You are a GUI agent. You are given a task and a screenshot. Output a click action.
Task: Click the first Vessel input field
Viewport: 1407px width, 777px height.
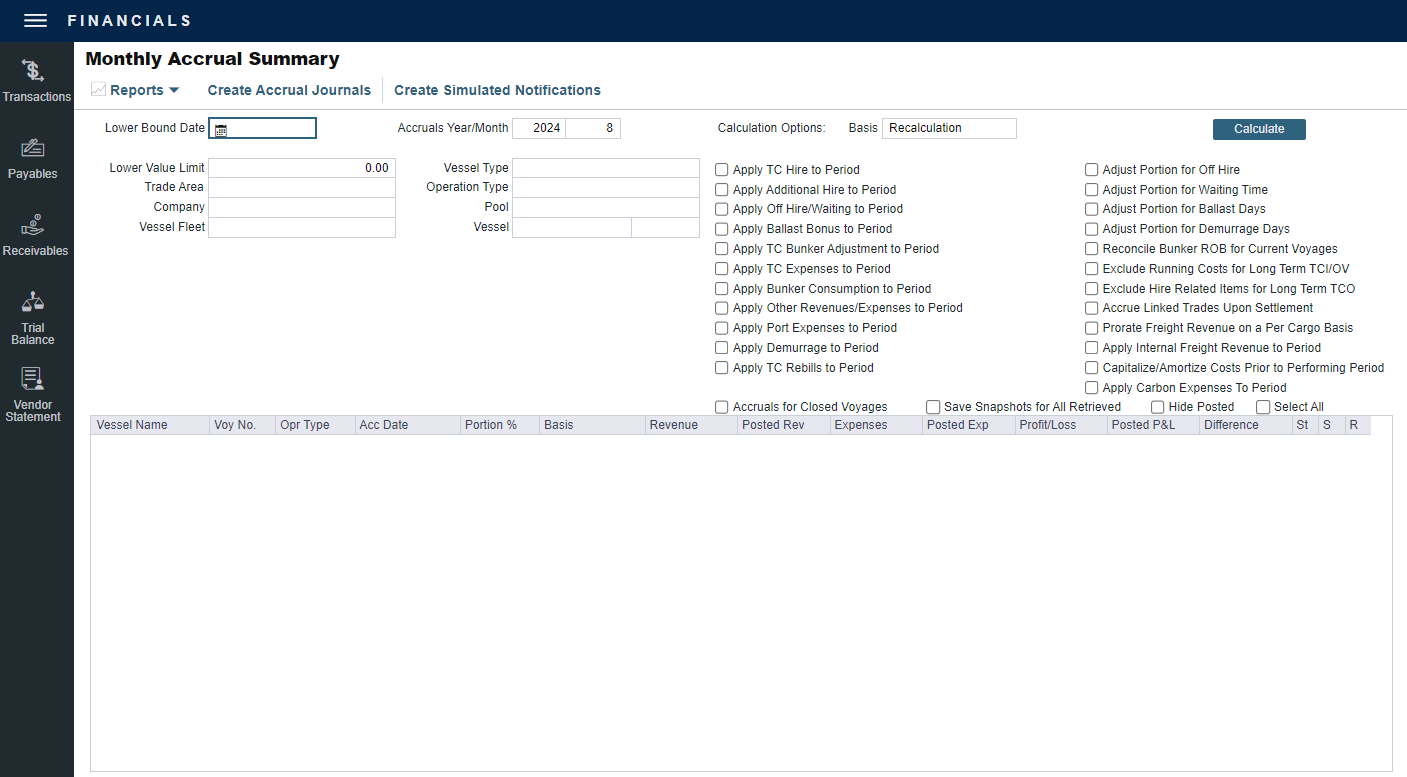tap(572, 227)
